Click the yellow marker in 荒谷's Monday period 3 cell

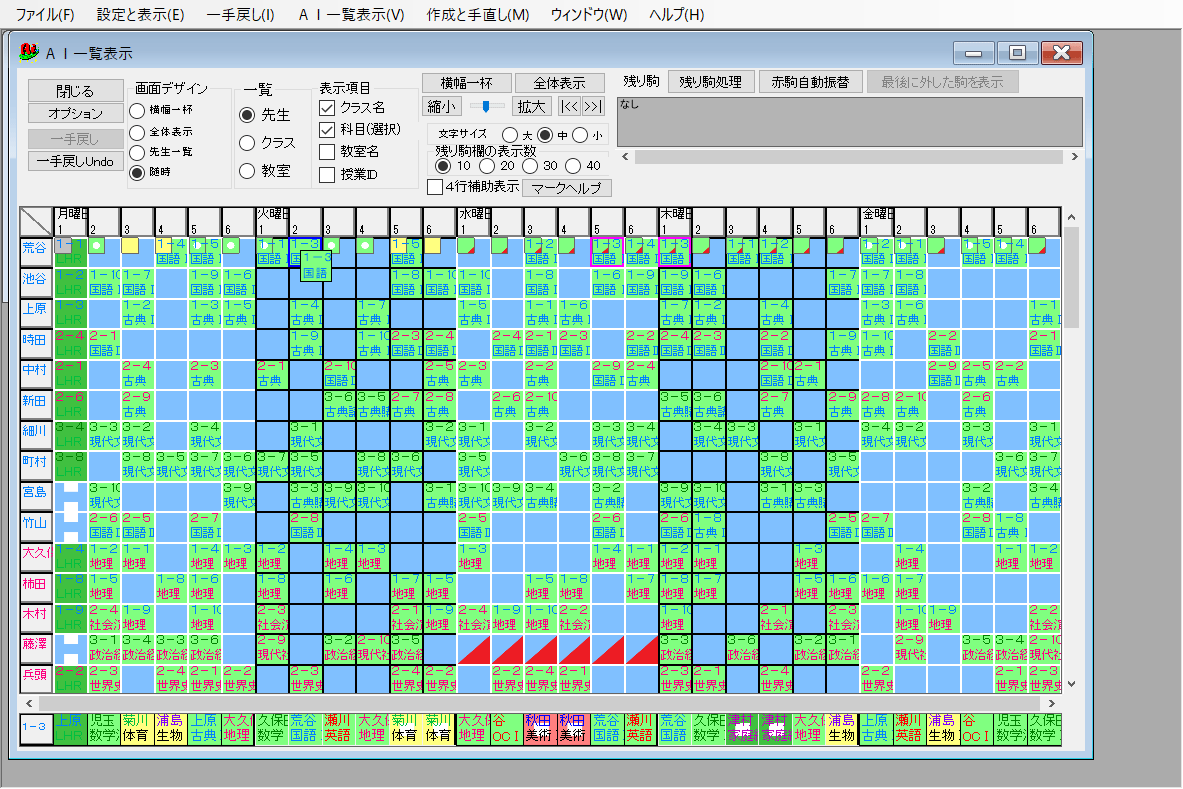[130, 245]
